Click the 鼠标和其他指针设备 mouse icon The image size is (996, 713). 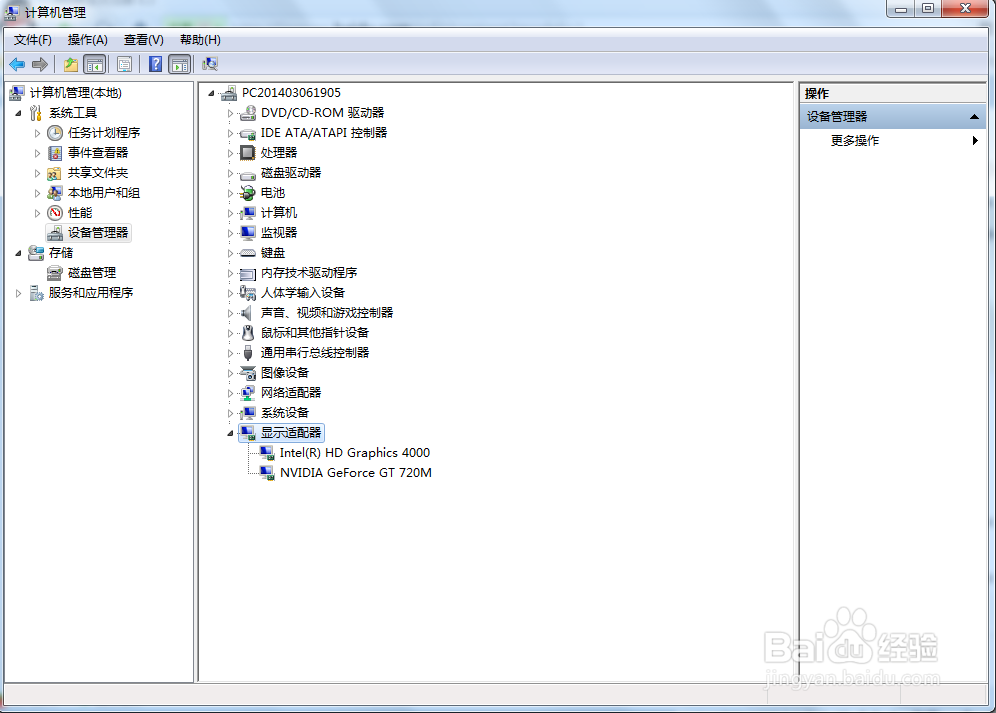coord(248,333)
